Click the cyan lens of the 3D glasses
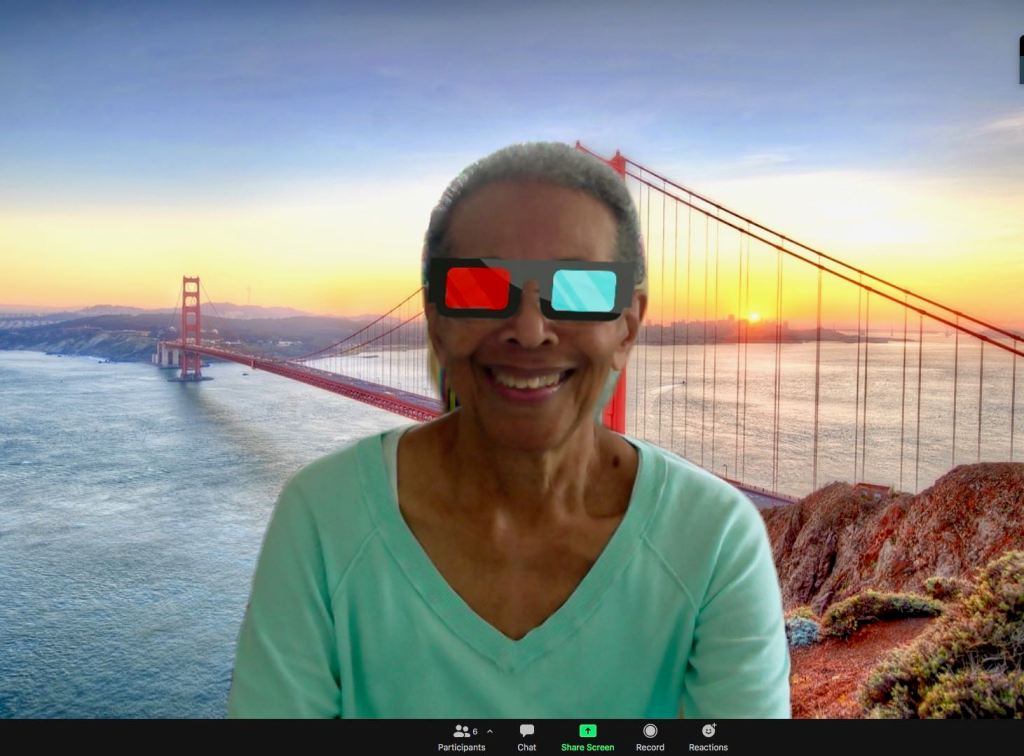Viewport: 1024px width, 756px height. pos(584,290)
